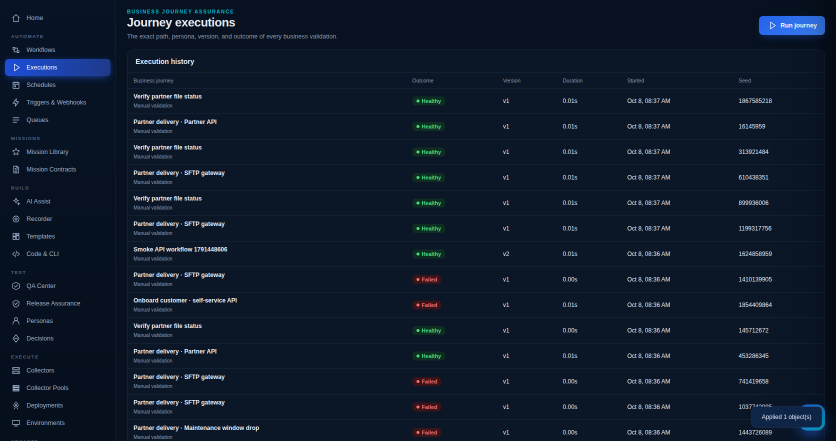Viewport: 836px width, 441px height.
Task: Open Mission Contracts
Action: pyautogui.click(x=58, y=170)
